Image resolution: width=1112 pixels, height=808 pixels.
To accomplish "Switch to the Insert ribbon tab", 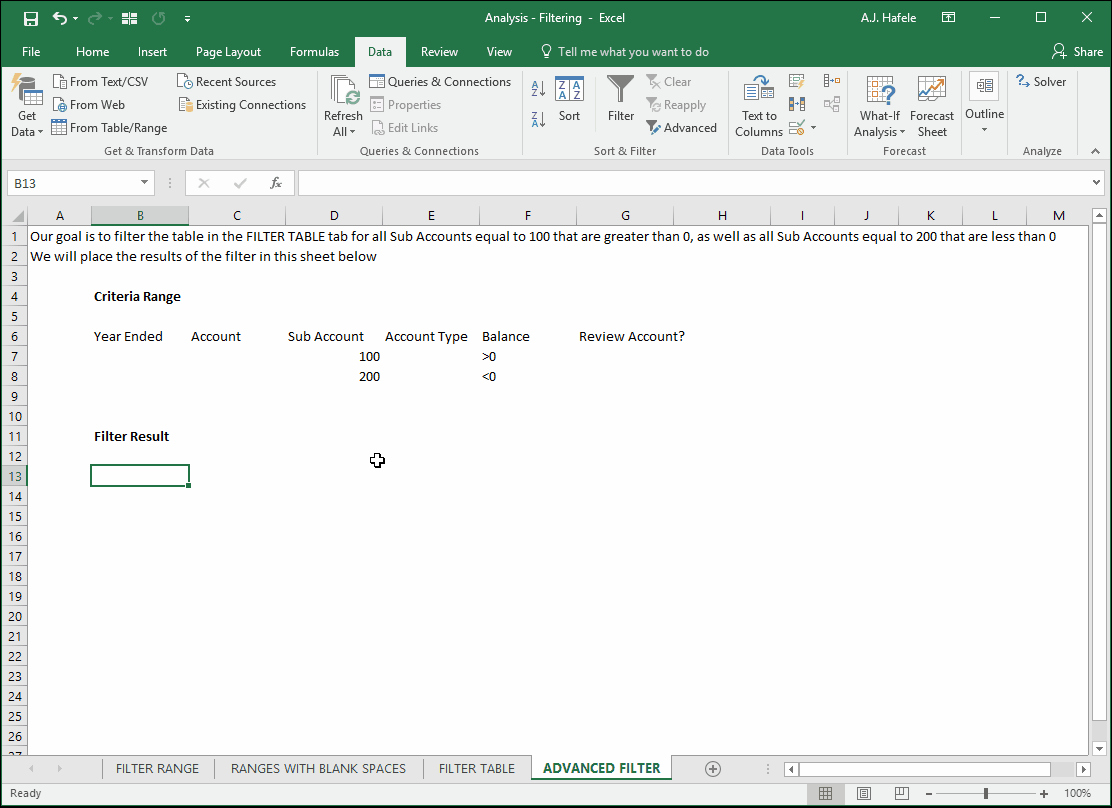I will tap(152, 52).
